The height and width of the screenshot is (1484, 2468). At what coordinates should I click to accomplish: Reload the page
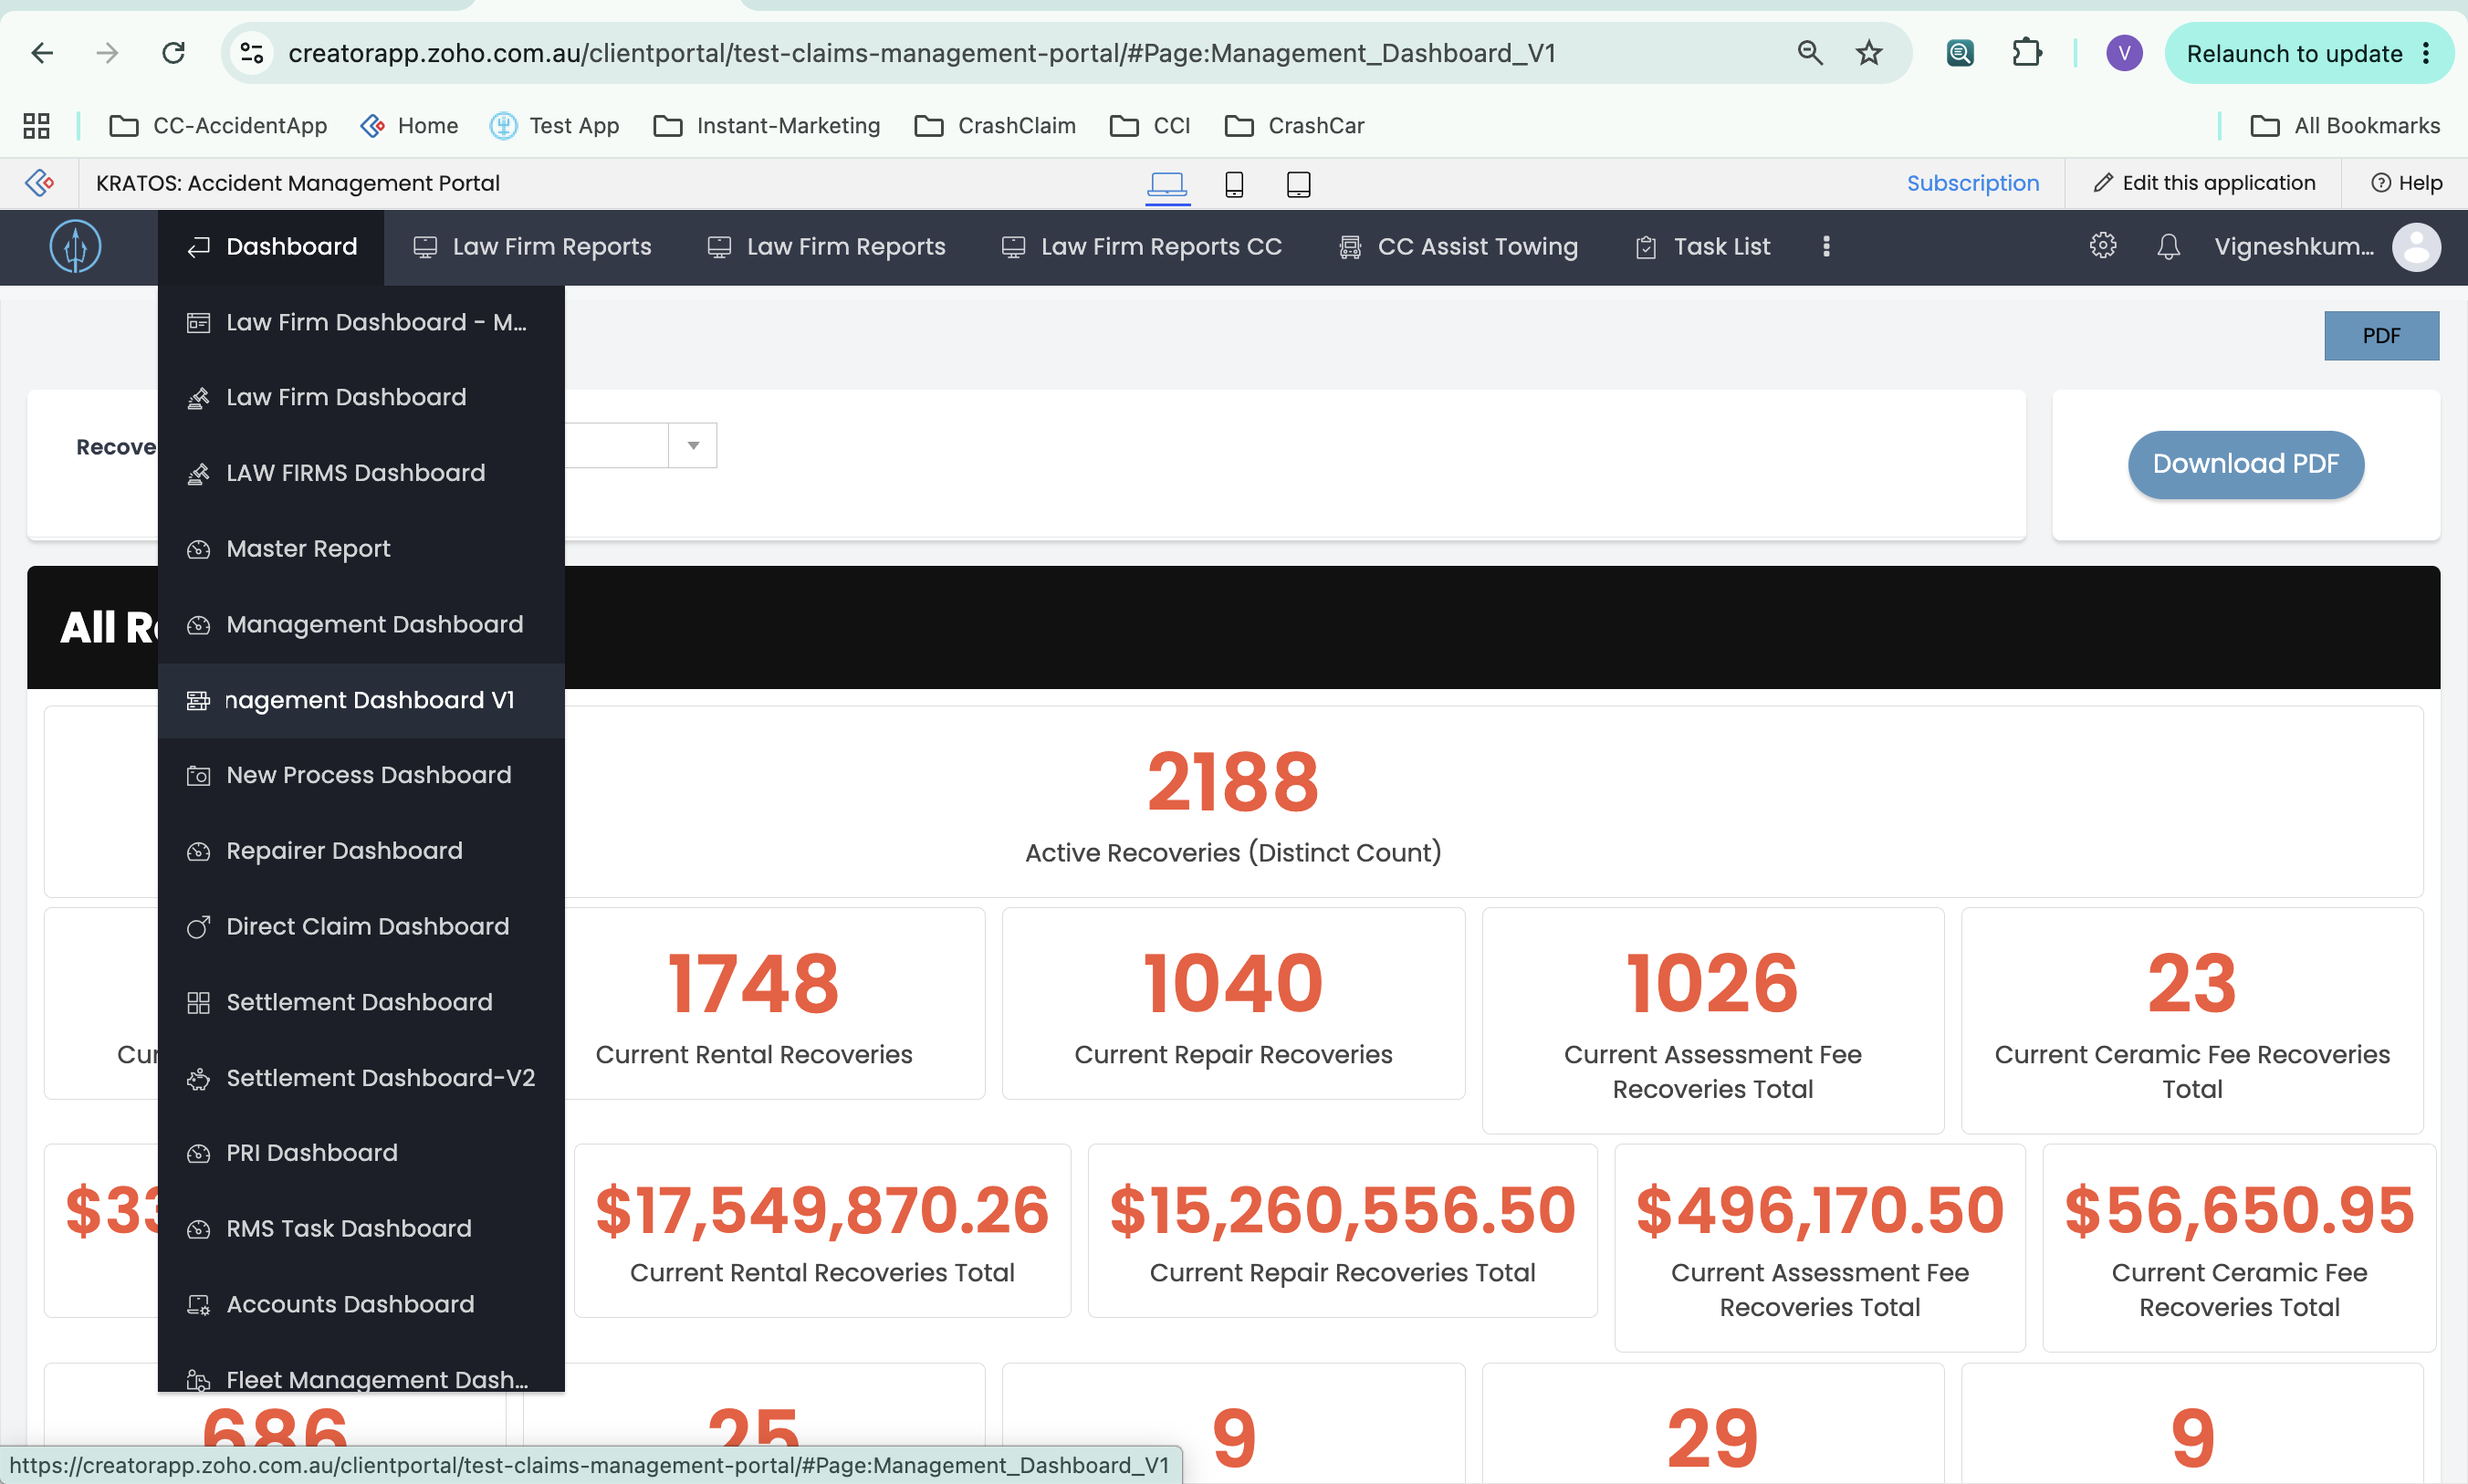tap(174, 53)
